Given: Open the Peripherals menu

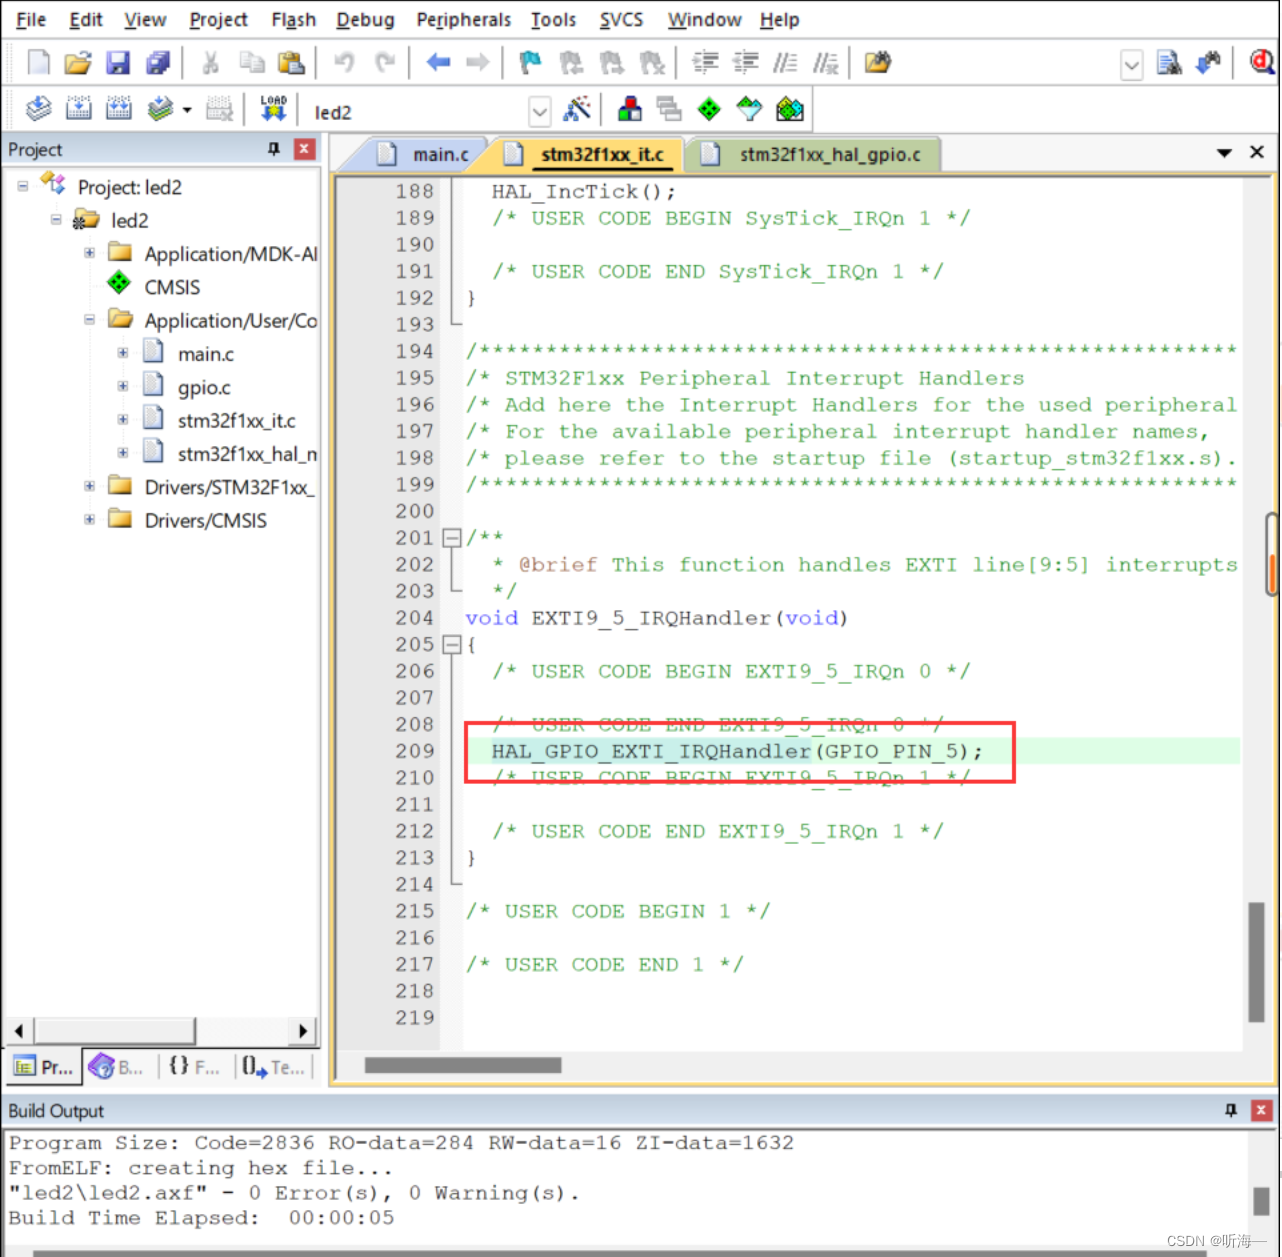Looking at the screenshot, I should coord(463,19).
